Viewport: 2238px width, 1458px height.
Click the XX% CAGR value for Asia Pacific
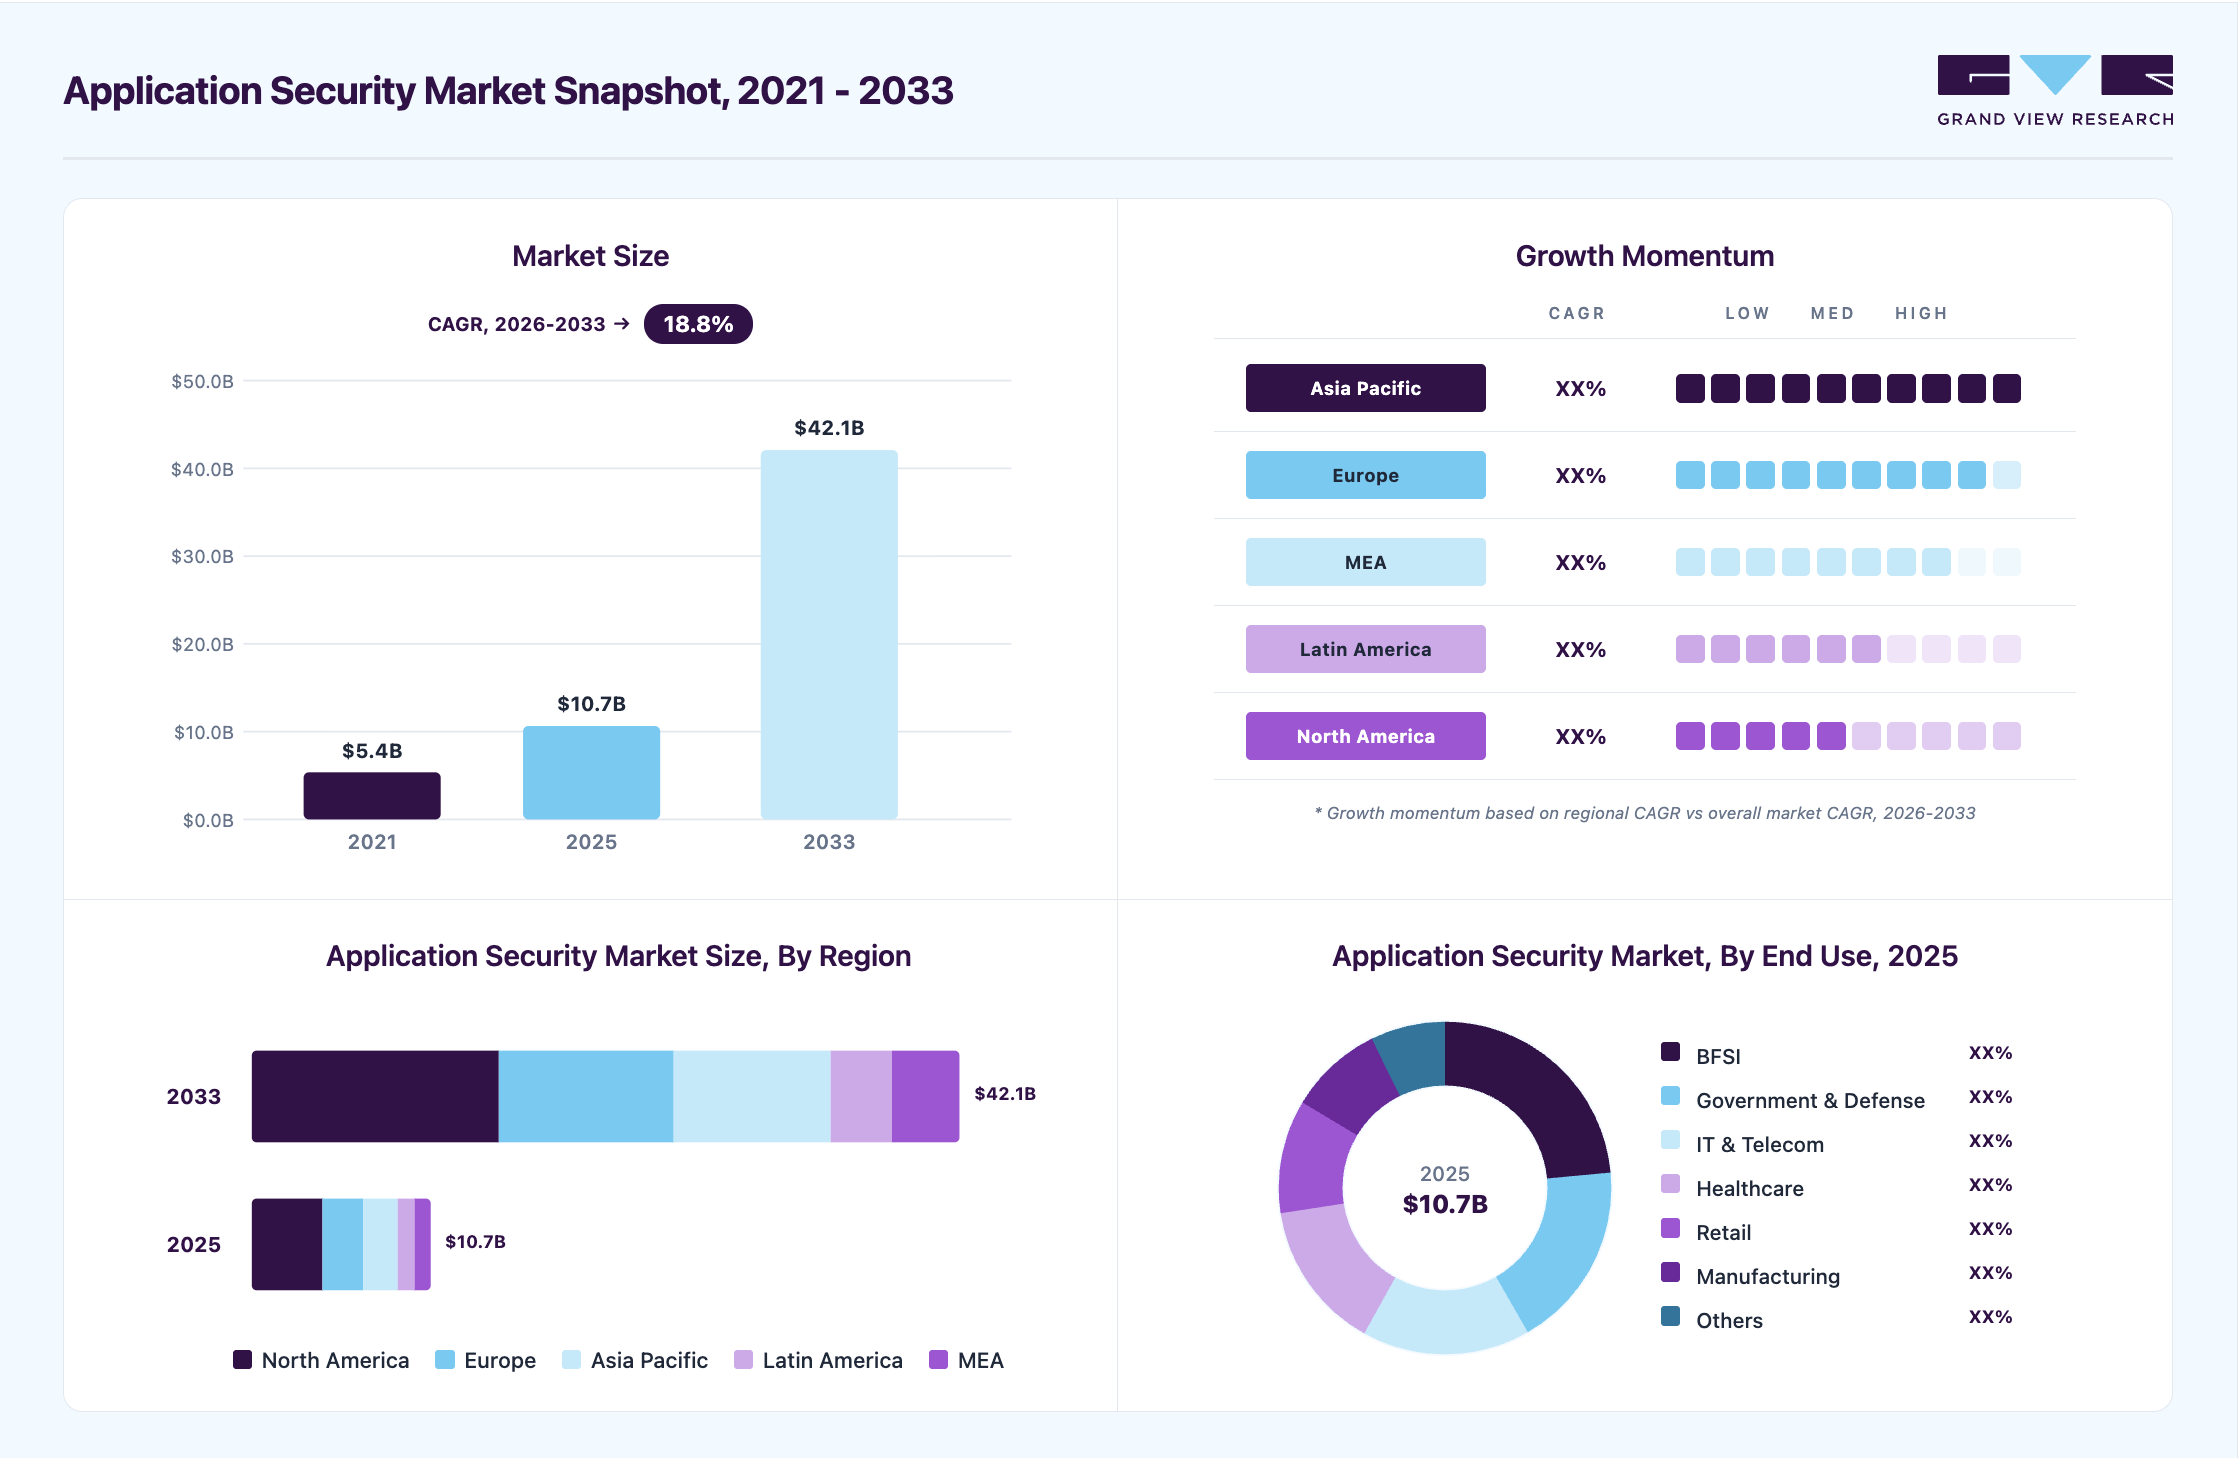point(1580,389)
